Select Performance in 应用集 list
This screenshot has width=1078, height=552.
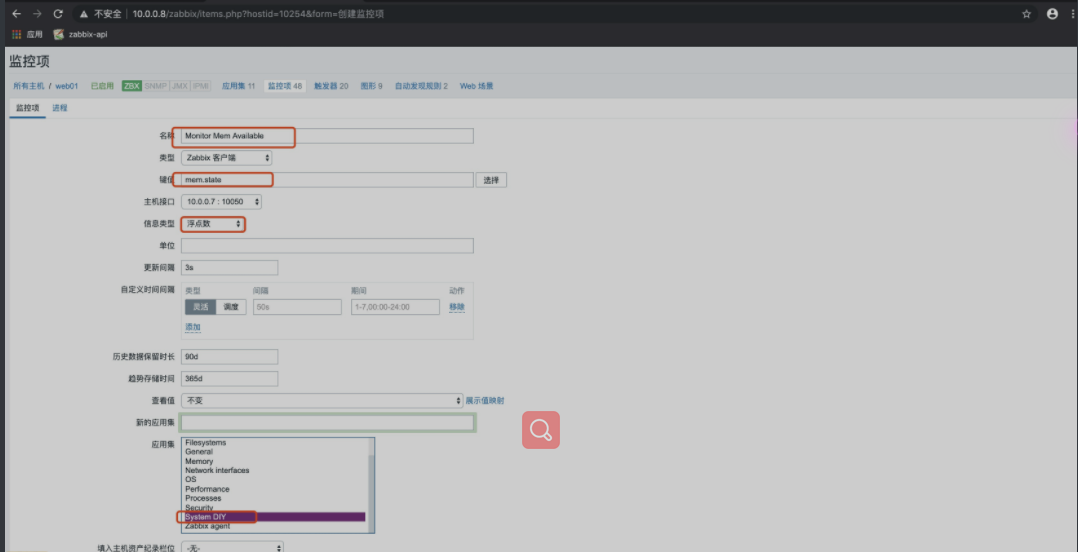(274, 489)
